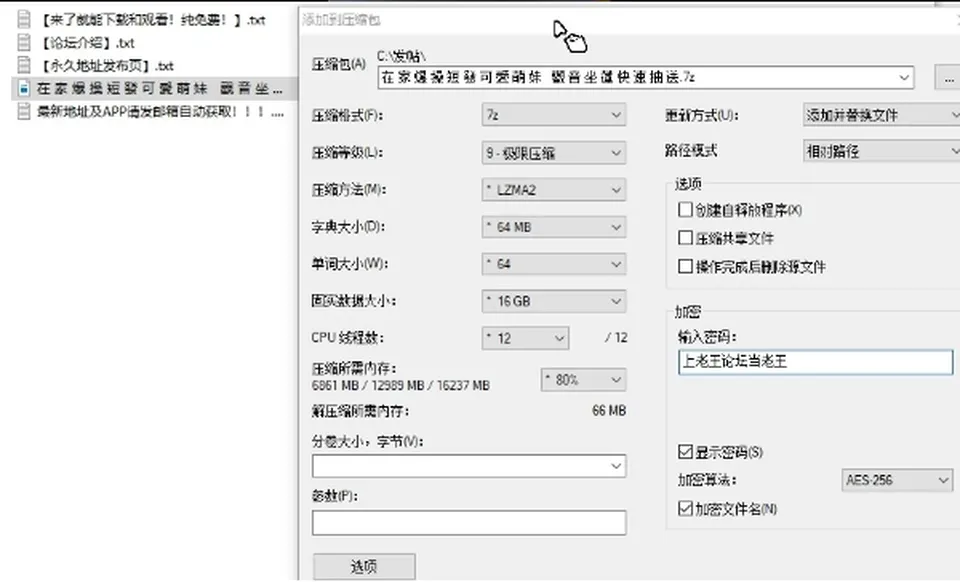Click the 选项 button at bottom
960x582 pixels.
pyautogui.click(x=364, y=567)
